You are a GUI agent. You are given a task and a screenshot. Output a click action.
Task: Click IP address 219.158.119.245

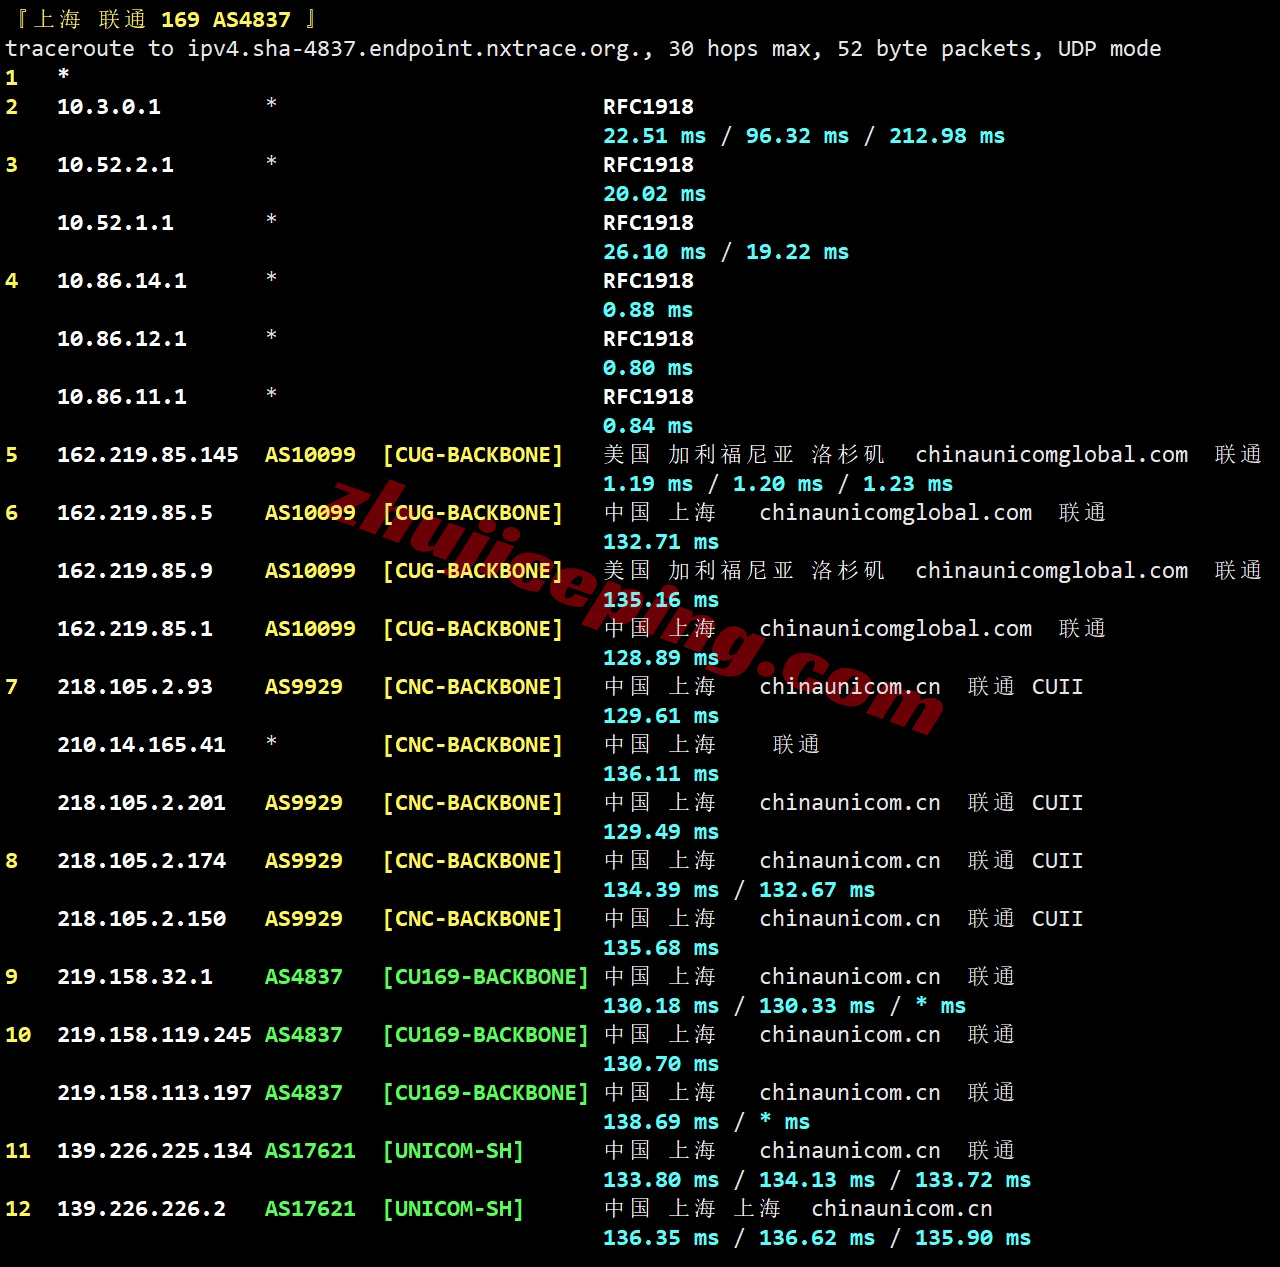click(154, 1035)
